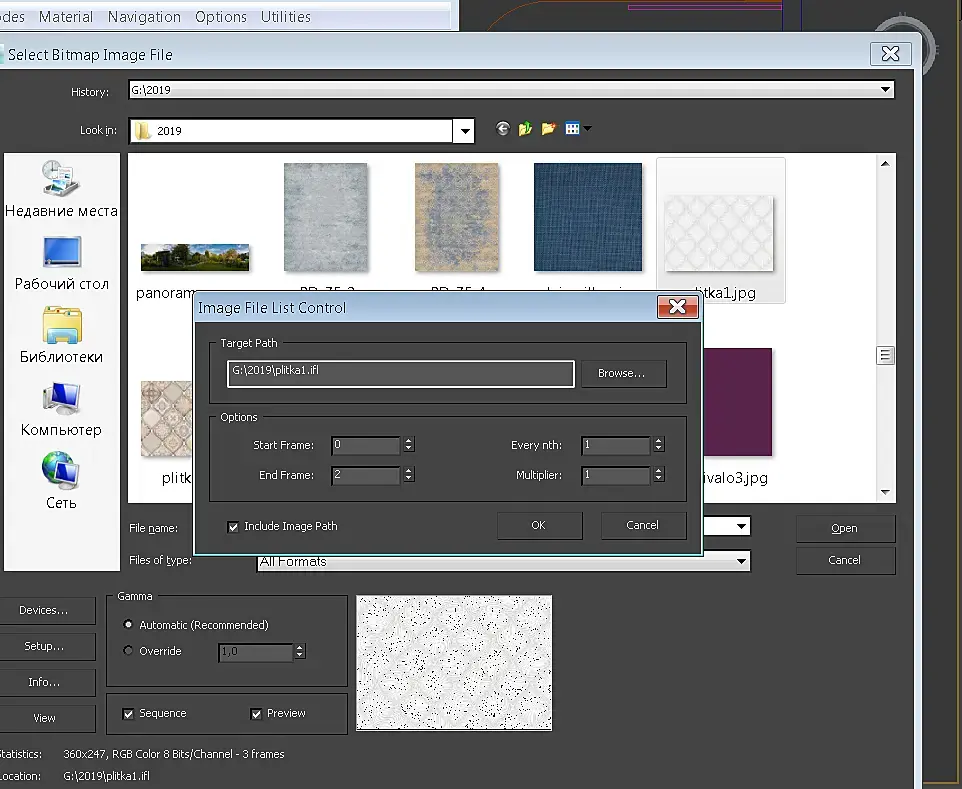
Task: Click the End Frame value field
Action: [366, 475]
